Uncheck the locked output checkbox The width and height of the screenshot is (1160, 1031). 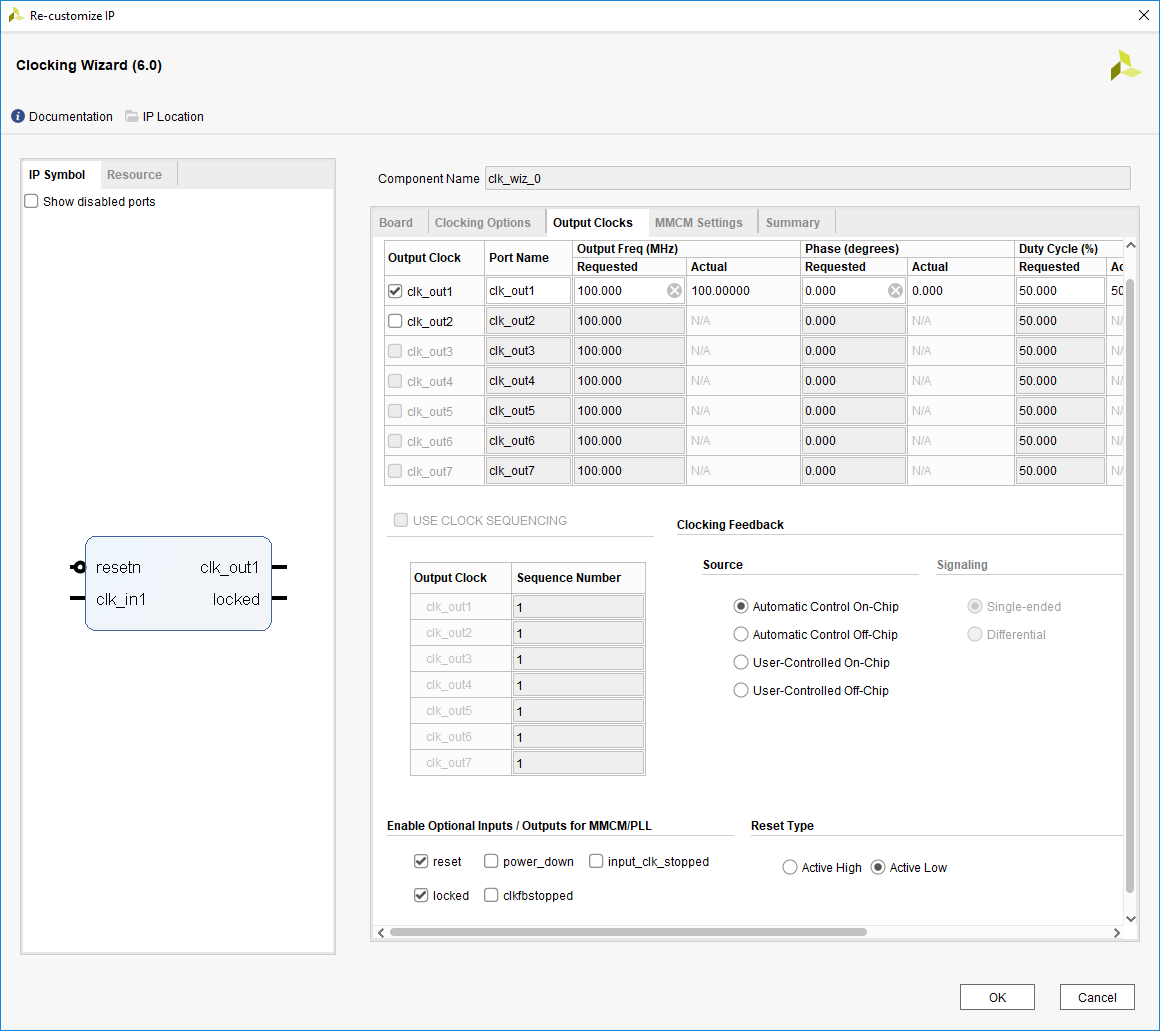click(421, 895)
